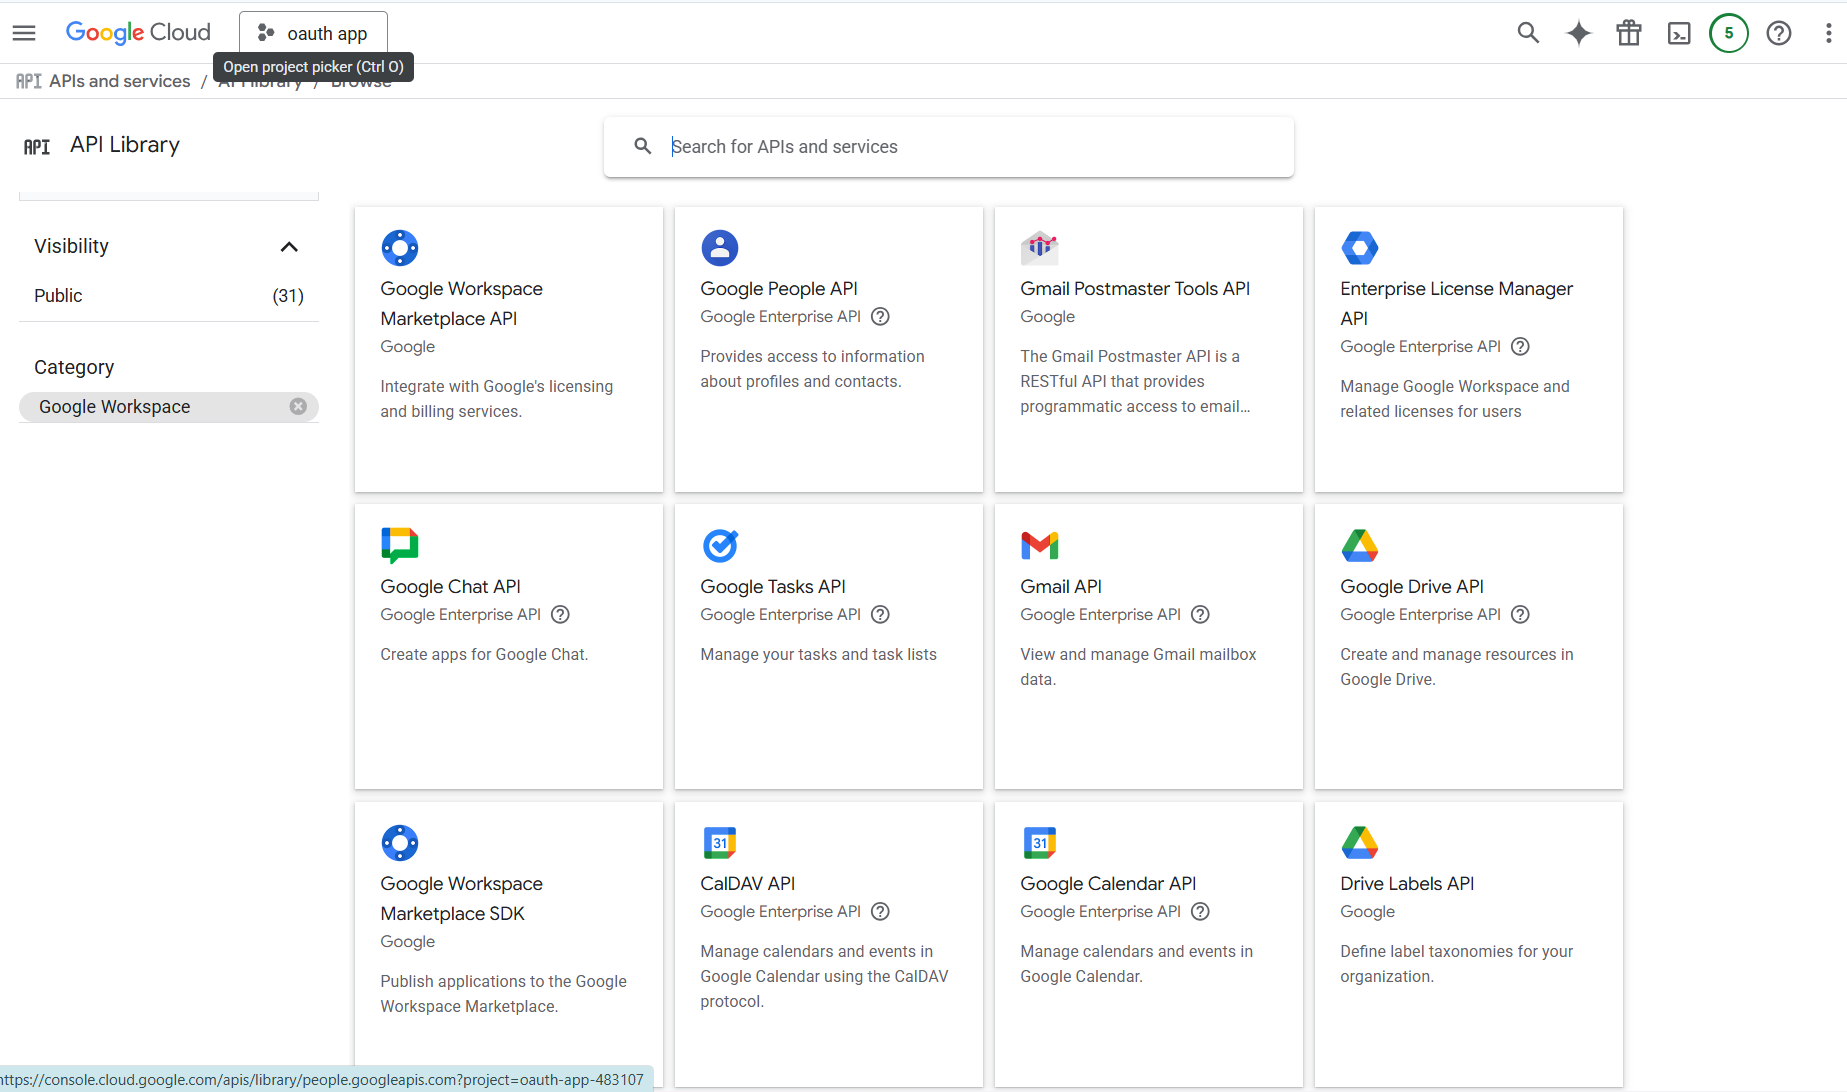Click the help question mark icon in top bar

tap(1779, 33)
